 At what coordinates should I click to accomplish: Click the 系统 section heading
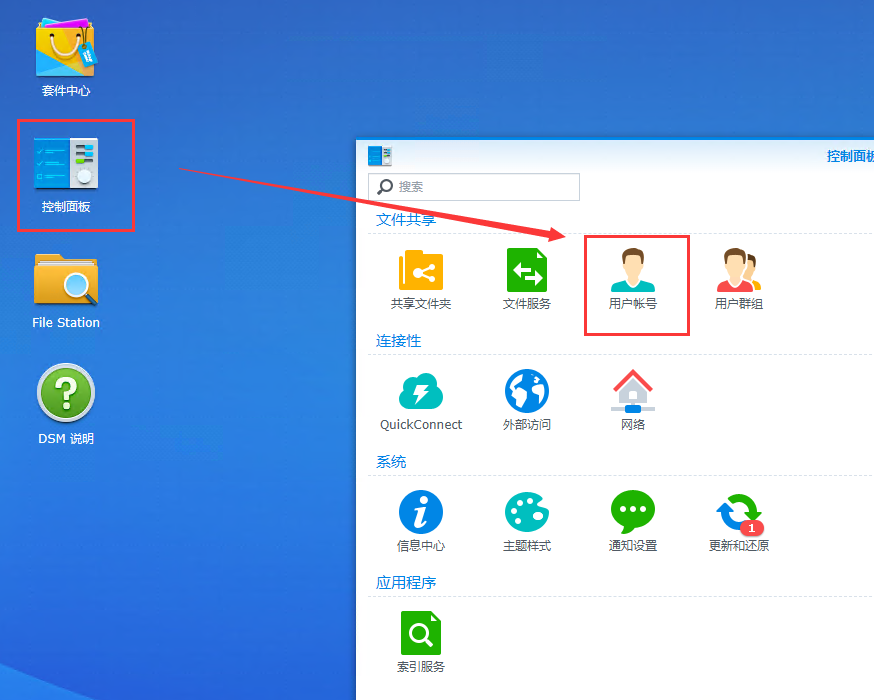[391, 461]
